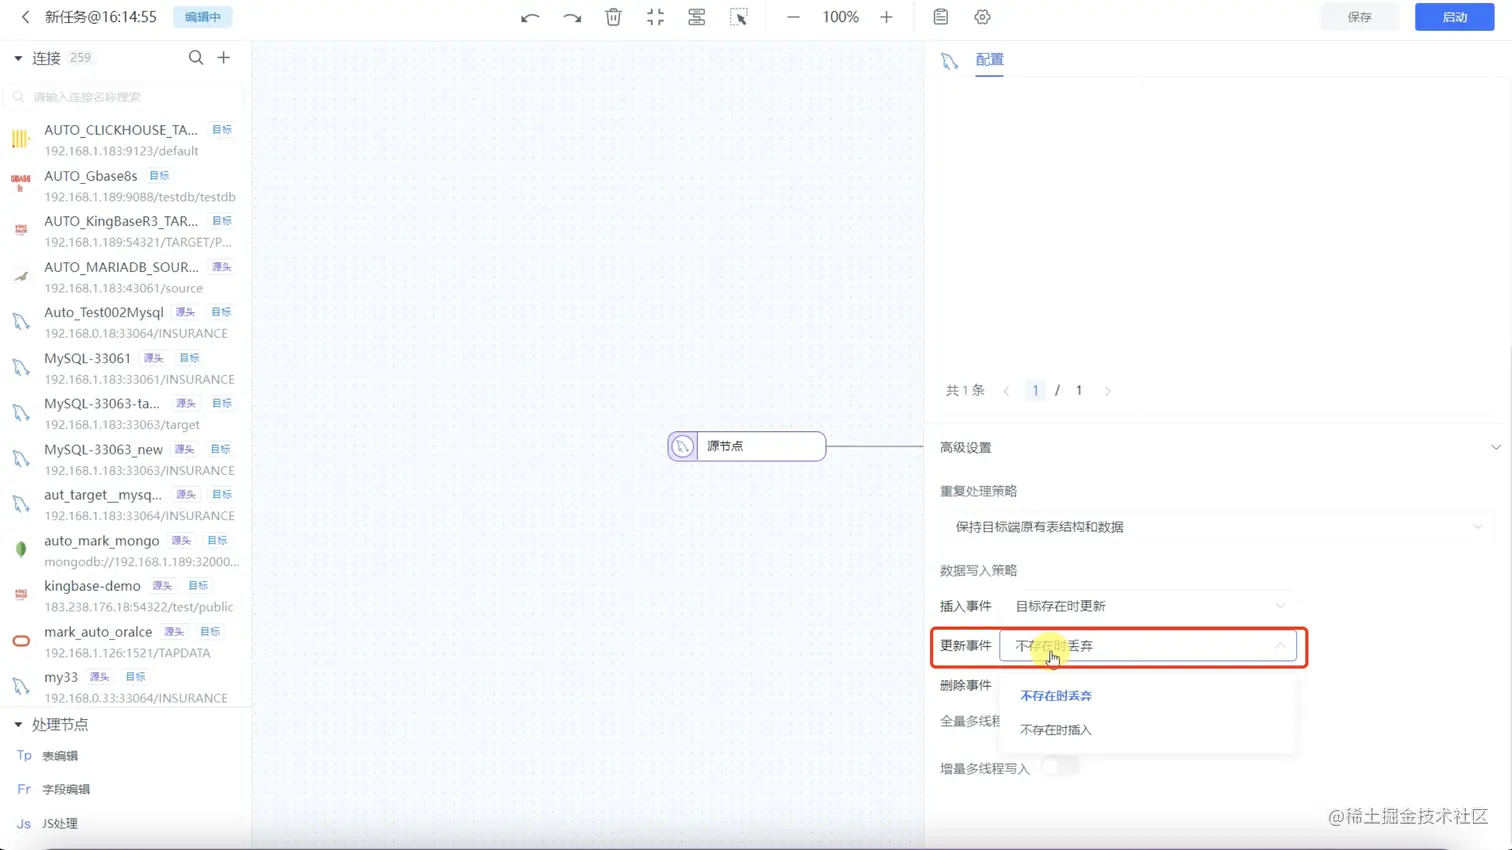This screenshot has height=850, width=1512.
Task: Select the AUTO_Gbase8s connection icon
Action: click(21, 184)
